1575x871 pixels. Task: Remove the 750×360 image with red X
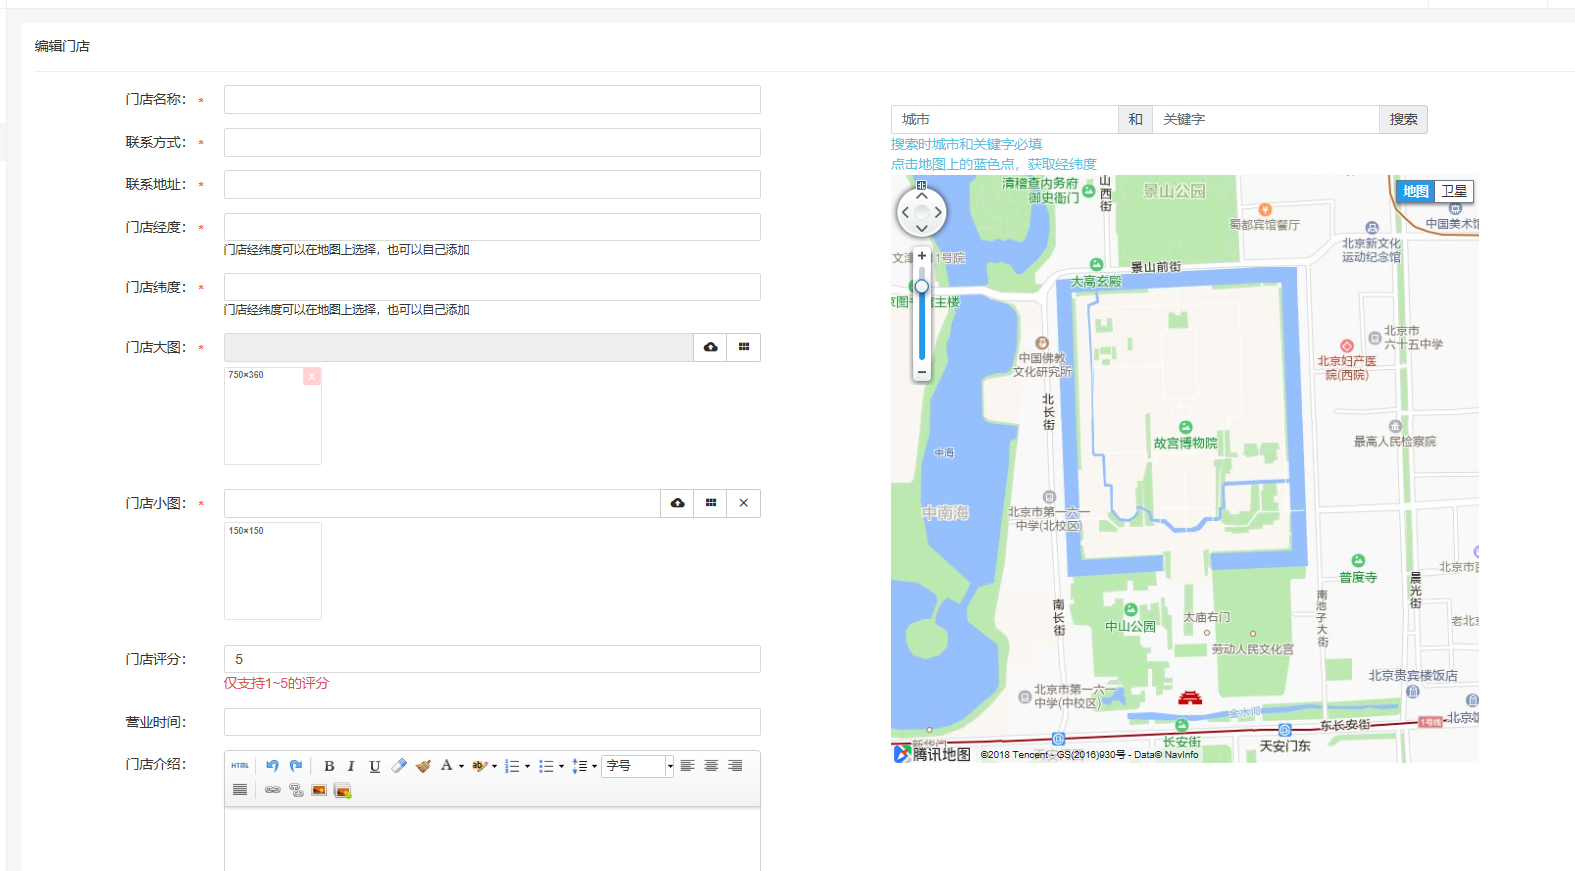[x=312, y=376]
